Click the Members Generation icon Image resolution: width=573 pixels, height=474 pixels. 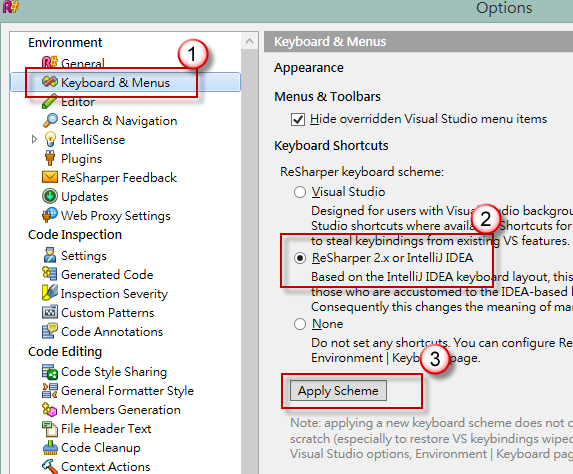click(x=50, y=409)
